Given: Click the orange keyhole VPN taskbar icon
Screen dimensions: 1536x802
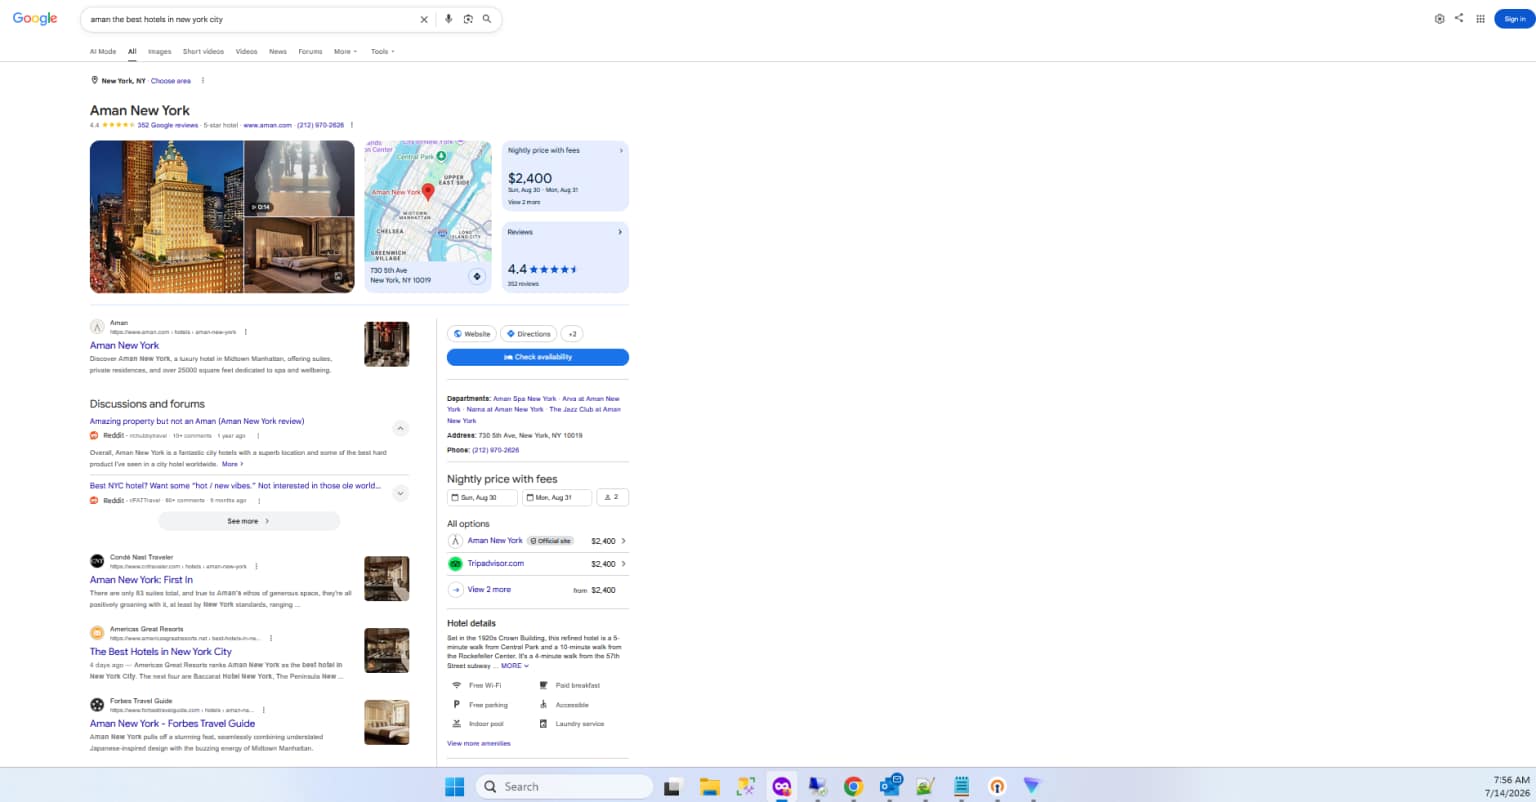Looking at the screenshot, I should (997, 787).
